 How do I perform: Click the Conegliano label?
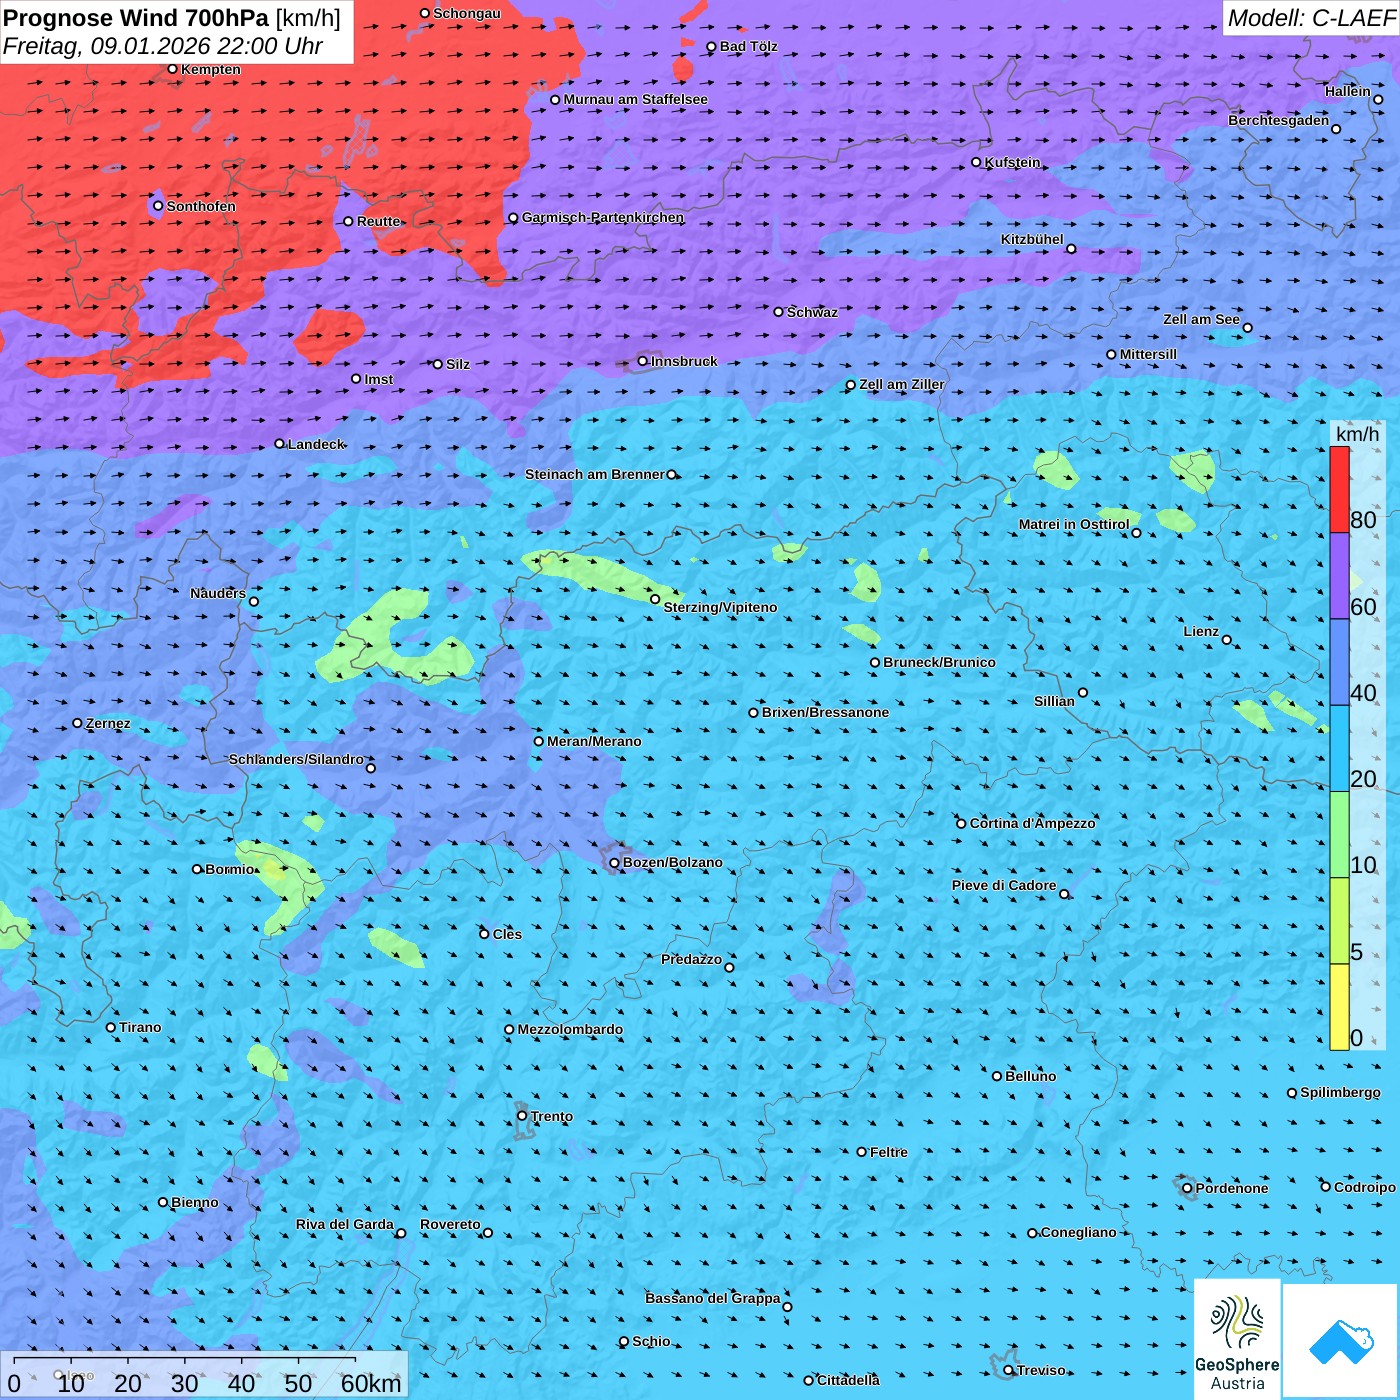(x=1079, y=1232)
